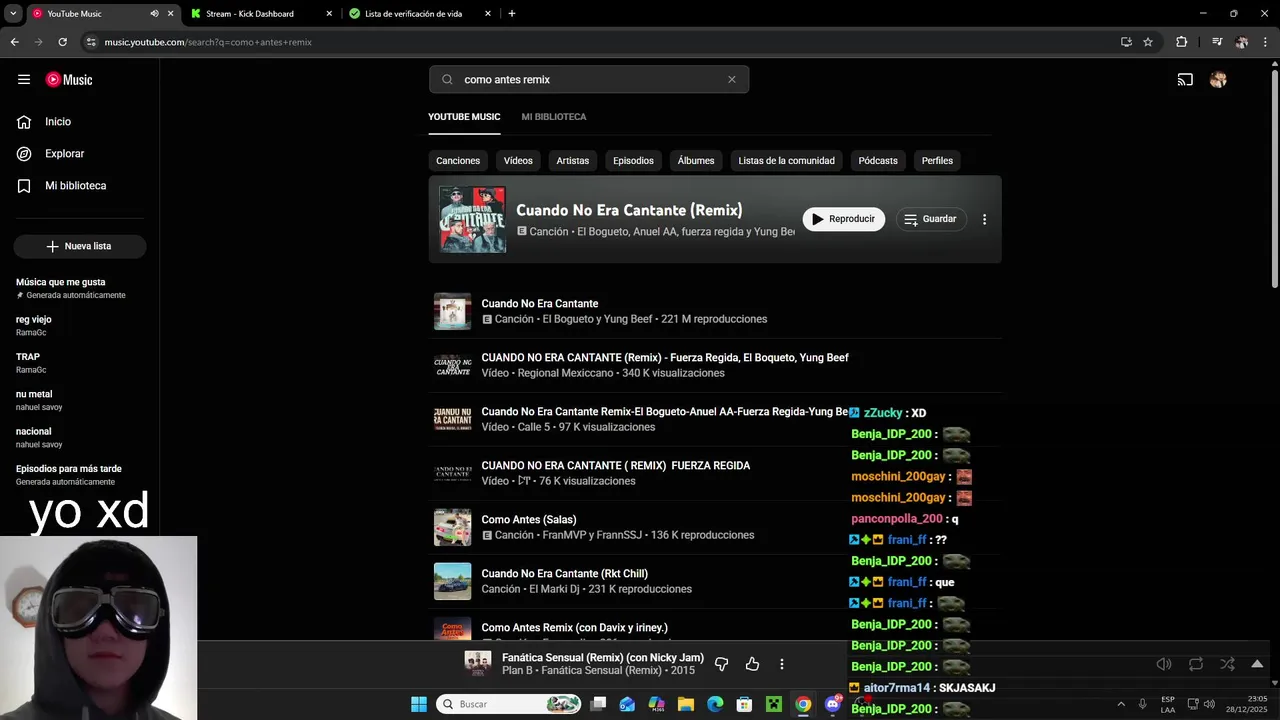
Task: Open the TRAP playlist
Action: tap(79, 362)
